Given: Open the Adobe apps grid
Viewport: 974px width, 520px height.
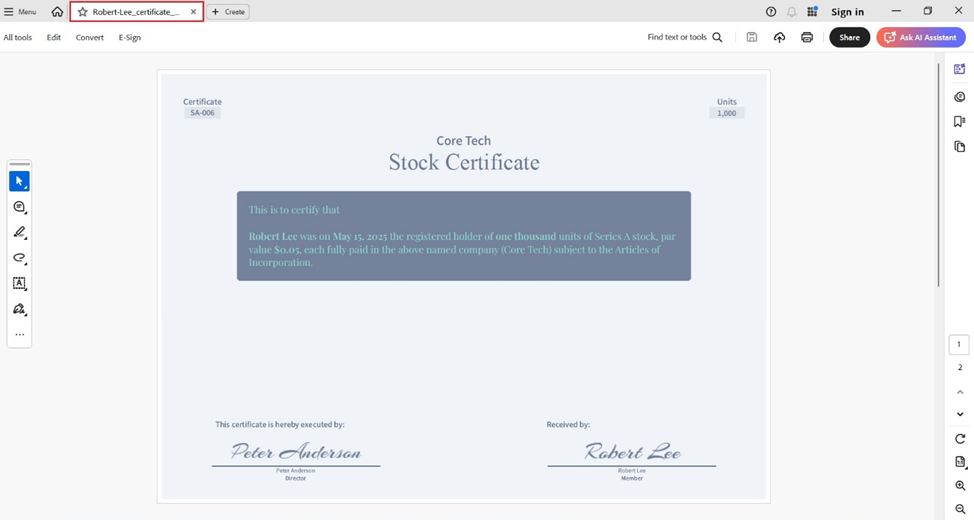Looking at the screenshot, I should 812,12.
